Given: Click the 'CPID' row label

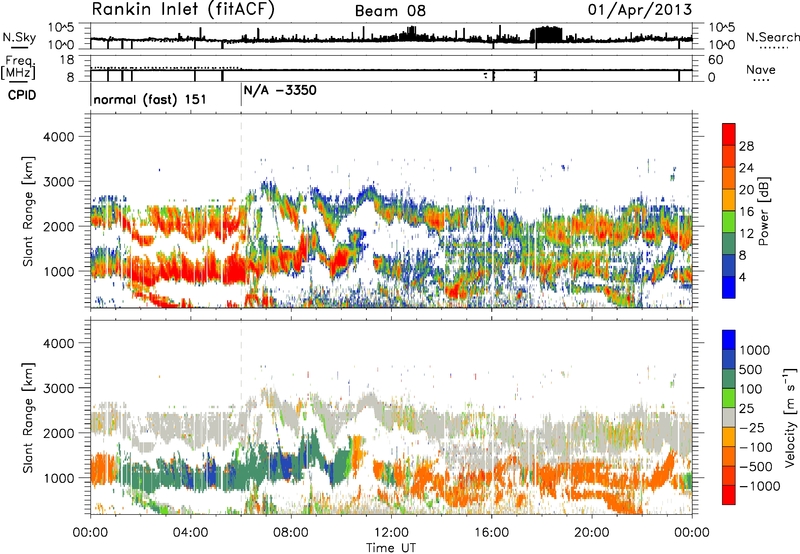Looking at the screenshot, I should 21,95.
